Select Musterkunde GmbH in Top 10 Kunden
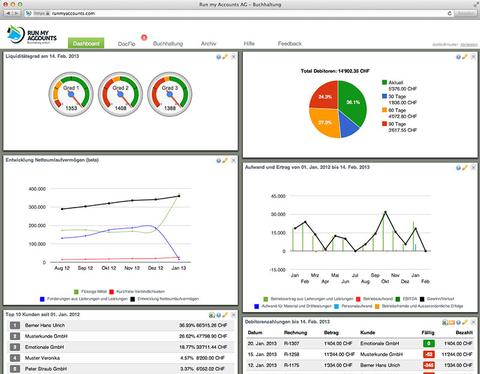The width and height of the screenshot is (480, 374). pos(120,336)
